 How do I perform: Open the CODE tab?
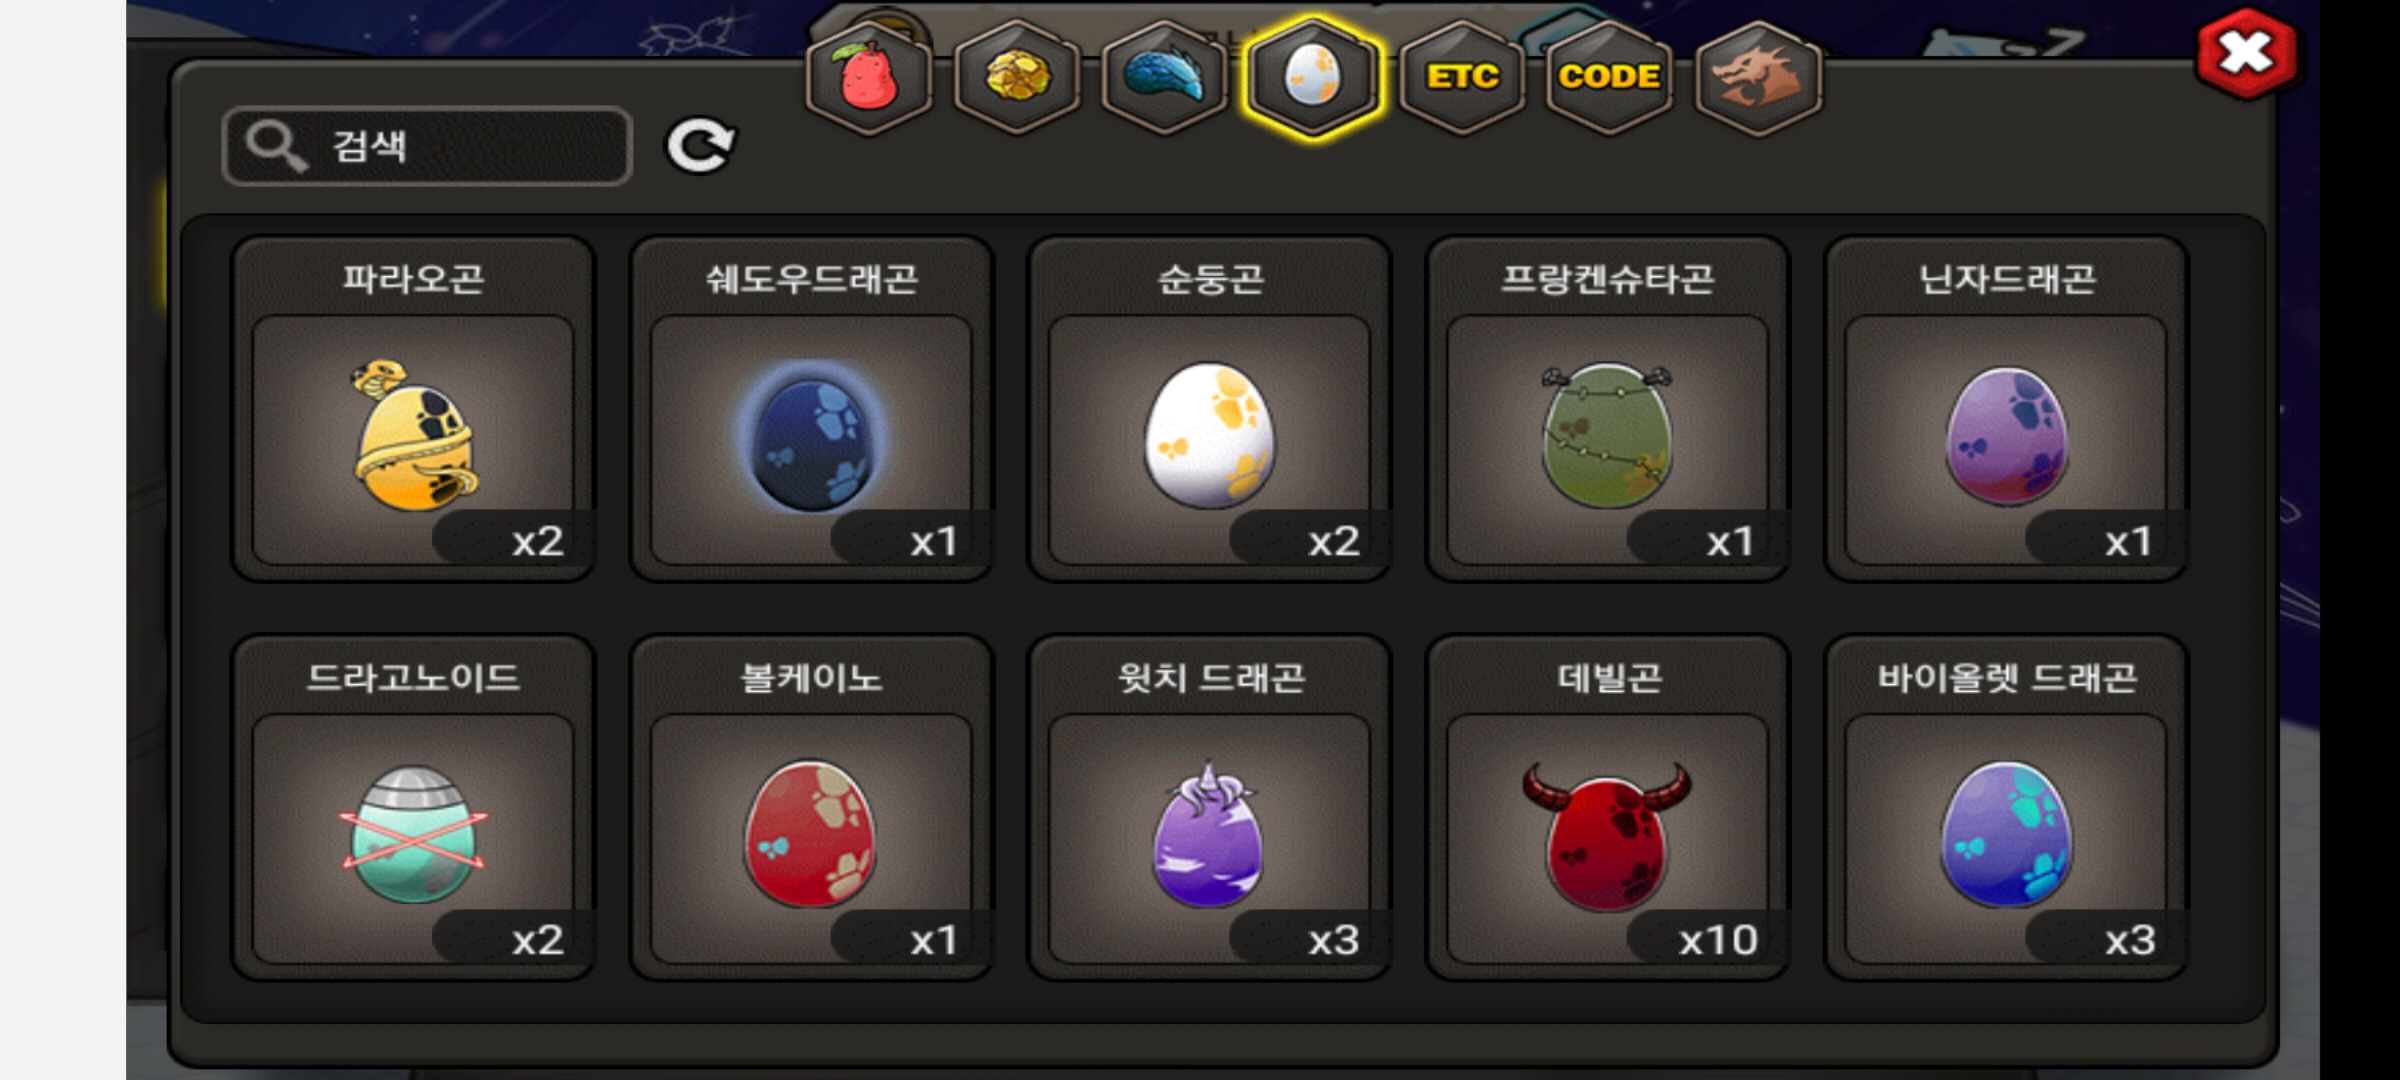point(1609,78)
